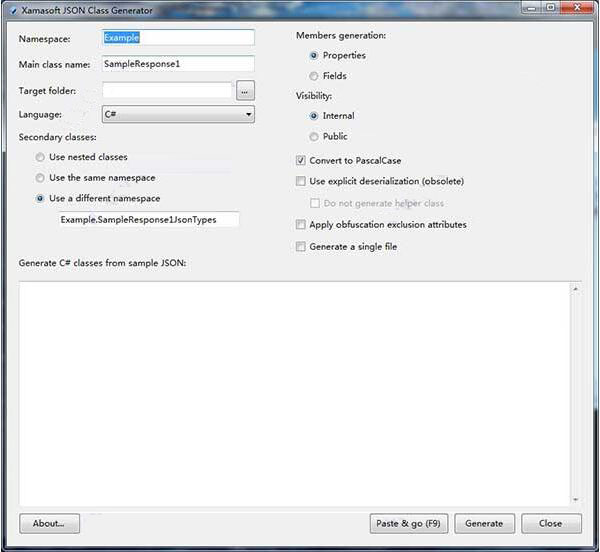The image size is (600, 552).
Task: Browse for target folder with ellipsis button
Action: 245,91
